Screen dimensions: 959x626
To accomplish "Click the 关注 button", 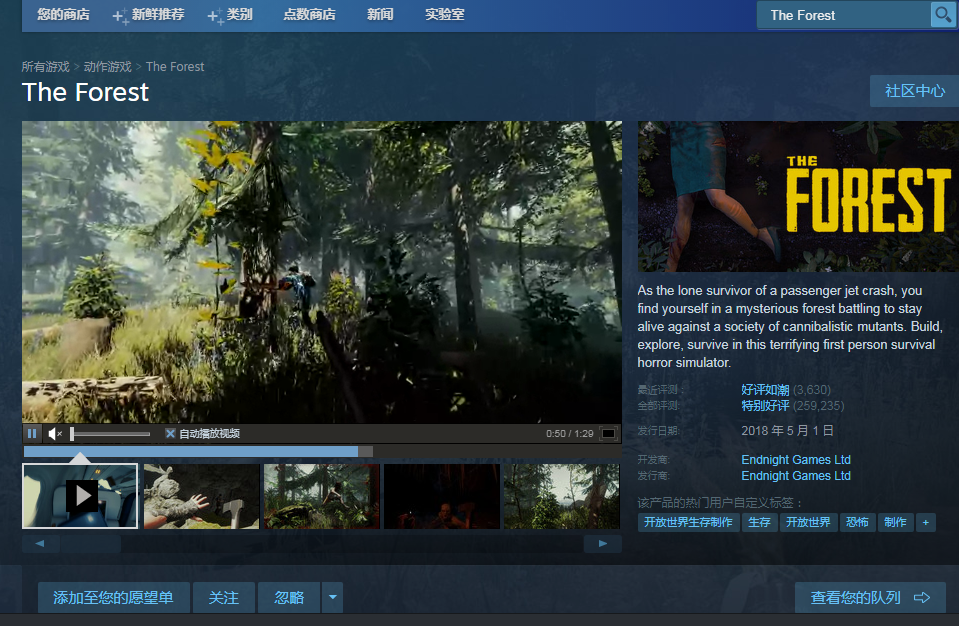I will pyautogui.click(x=224, y=597).
